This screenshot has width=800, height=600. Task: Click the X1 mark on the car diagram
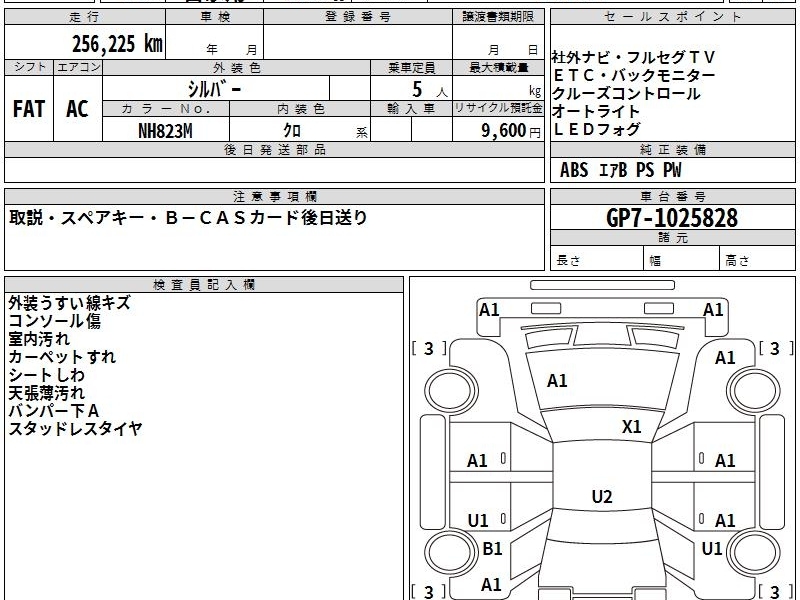pos(631,427)
